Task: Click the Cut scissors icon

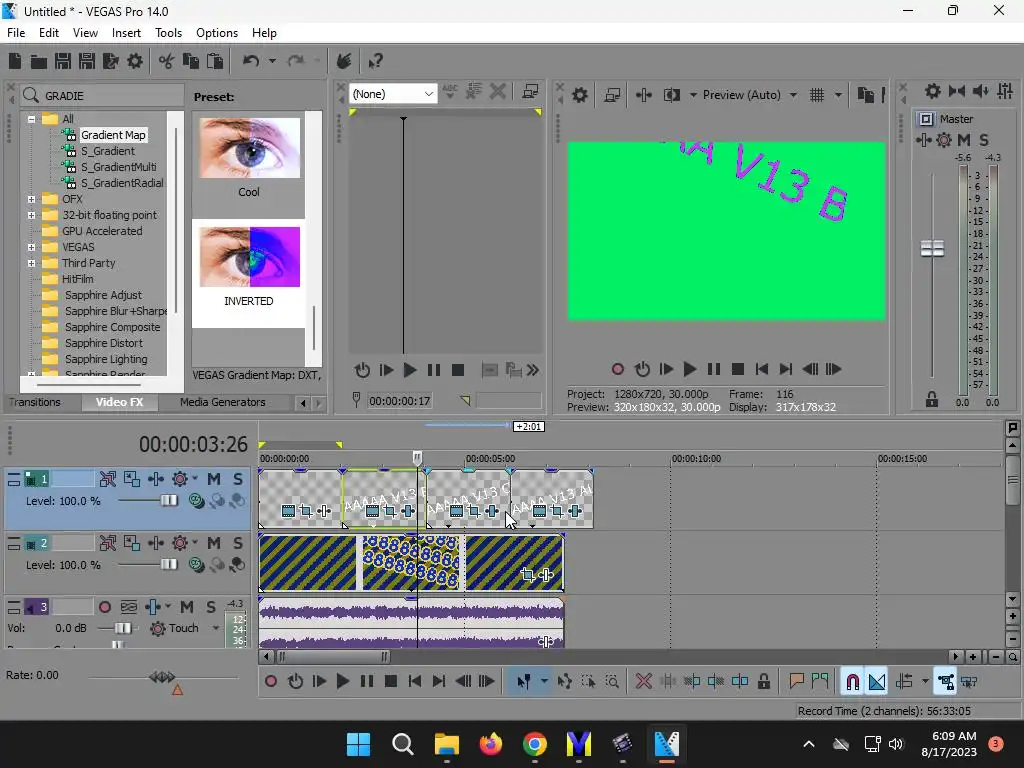Action: [x=167, y=61]
